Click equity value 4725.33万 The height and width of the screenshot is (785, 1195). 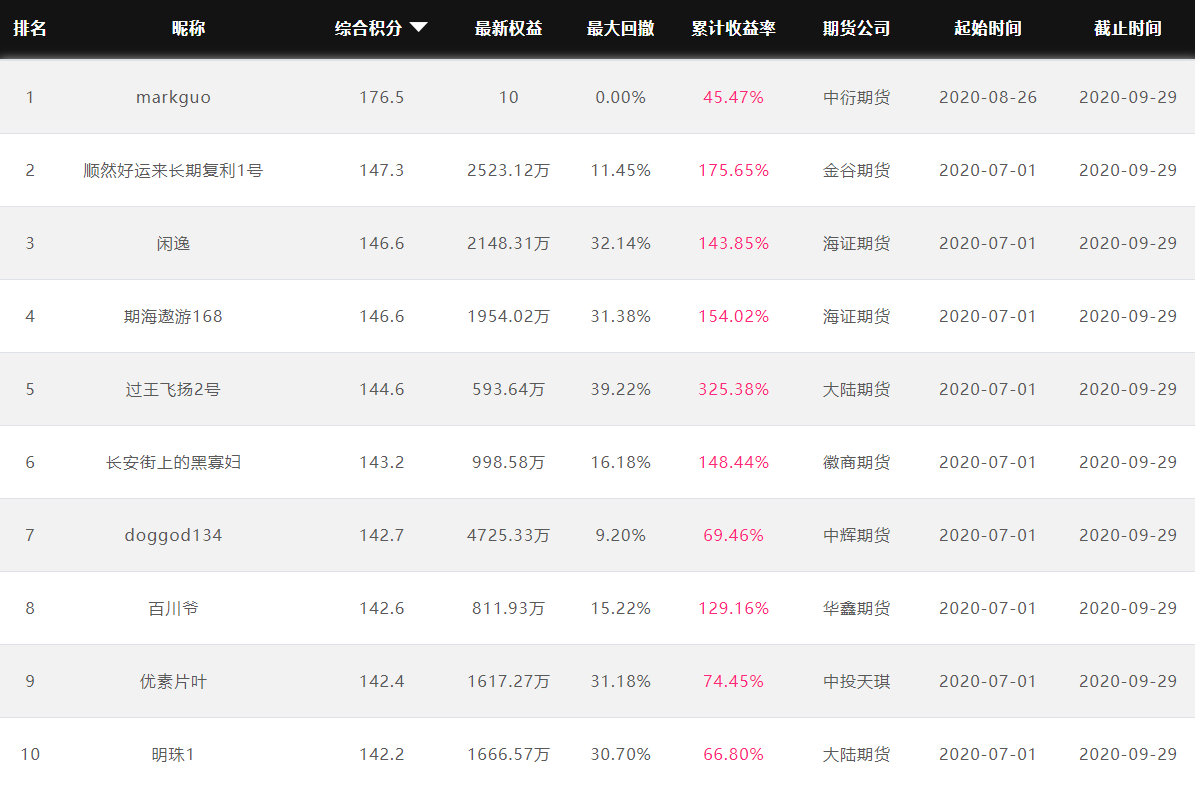coord(508,535)
